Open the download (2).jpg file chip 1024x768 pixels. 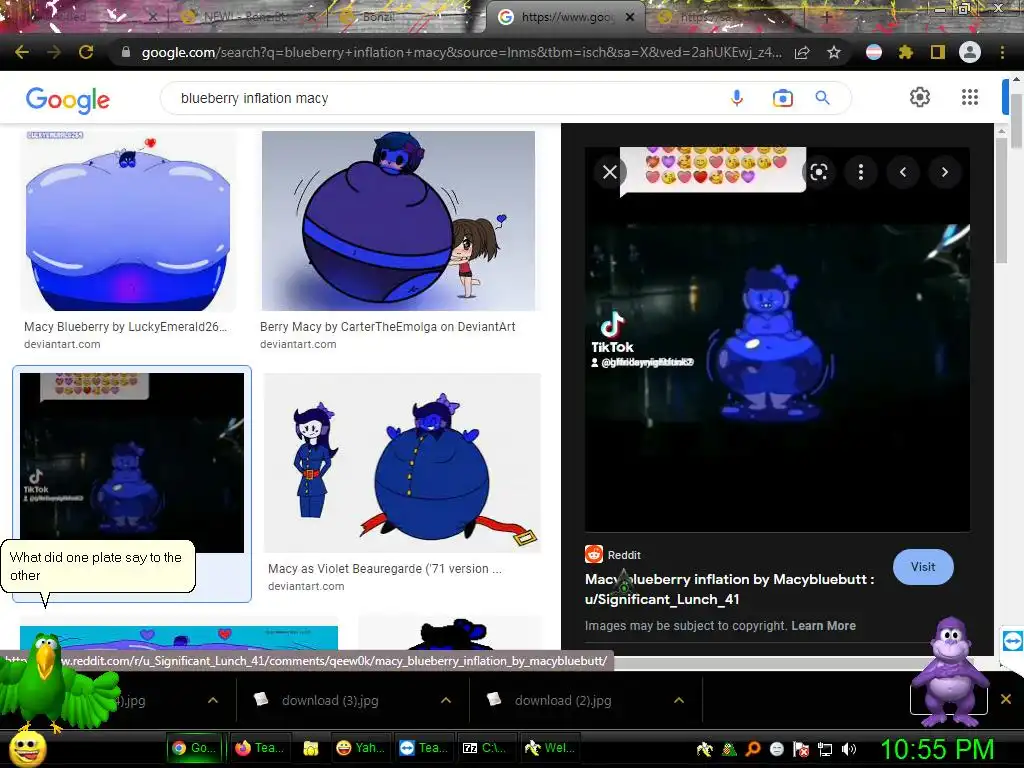pyautogui.click(x=563, y=700)
